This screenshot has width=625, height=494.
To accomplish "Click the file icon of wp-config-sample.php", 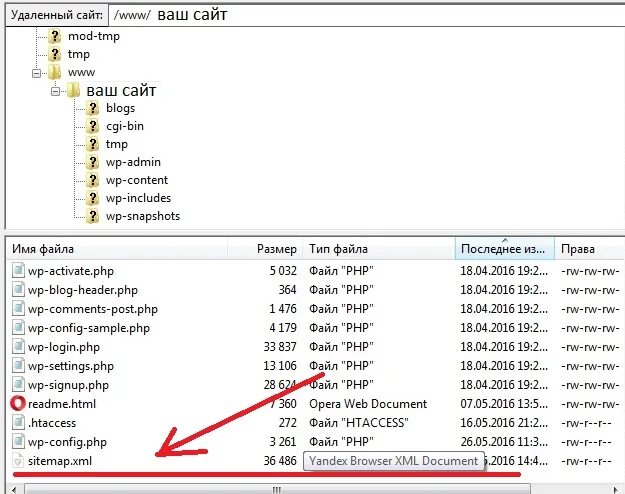I will click(18, 328).
